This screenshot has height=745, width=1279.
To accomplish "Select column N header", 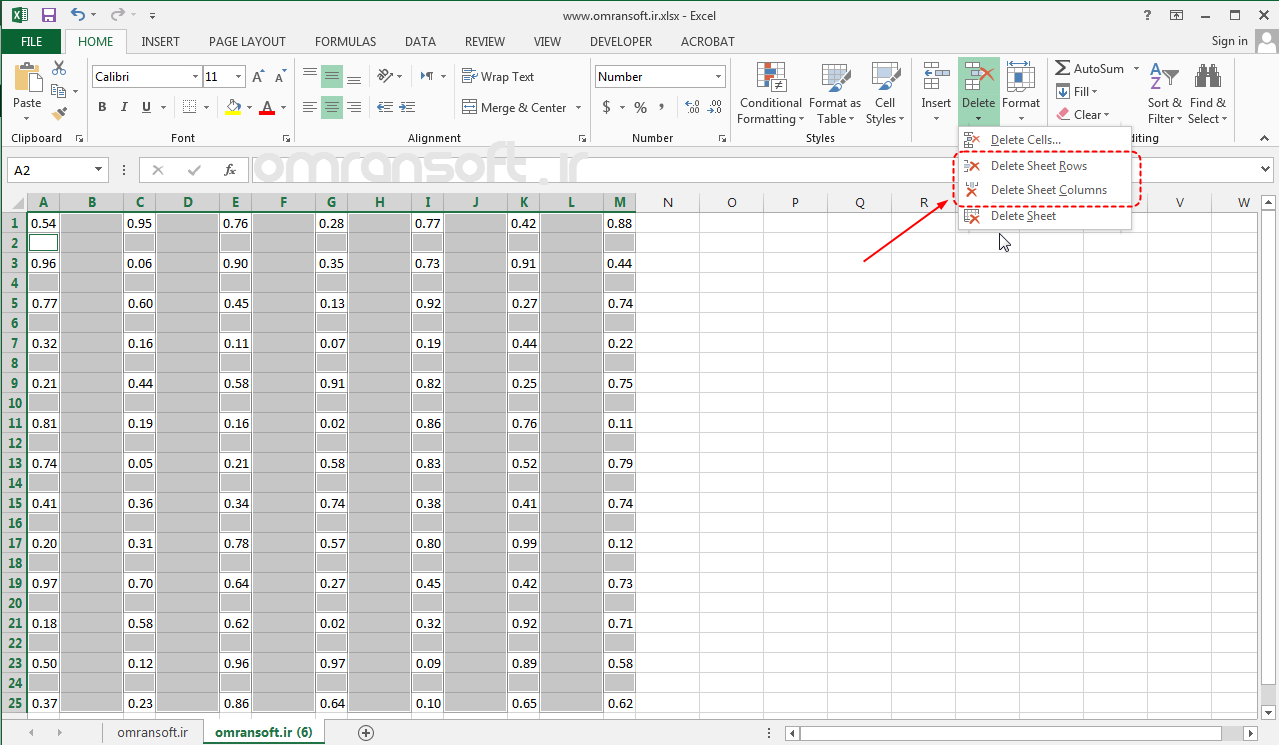I will point(668,203).
